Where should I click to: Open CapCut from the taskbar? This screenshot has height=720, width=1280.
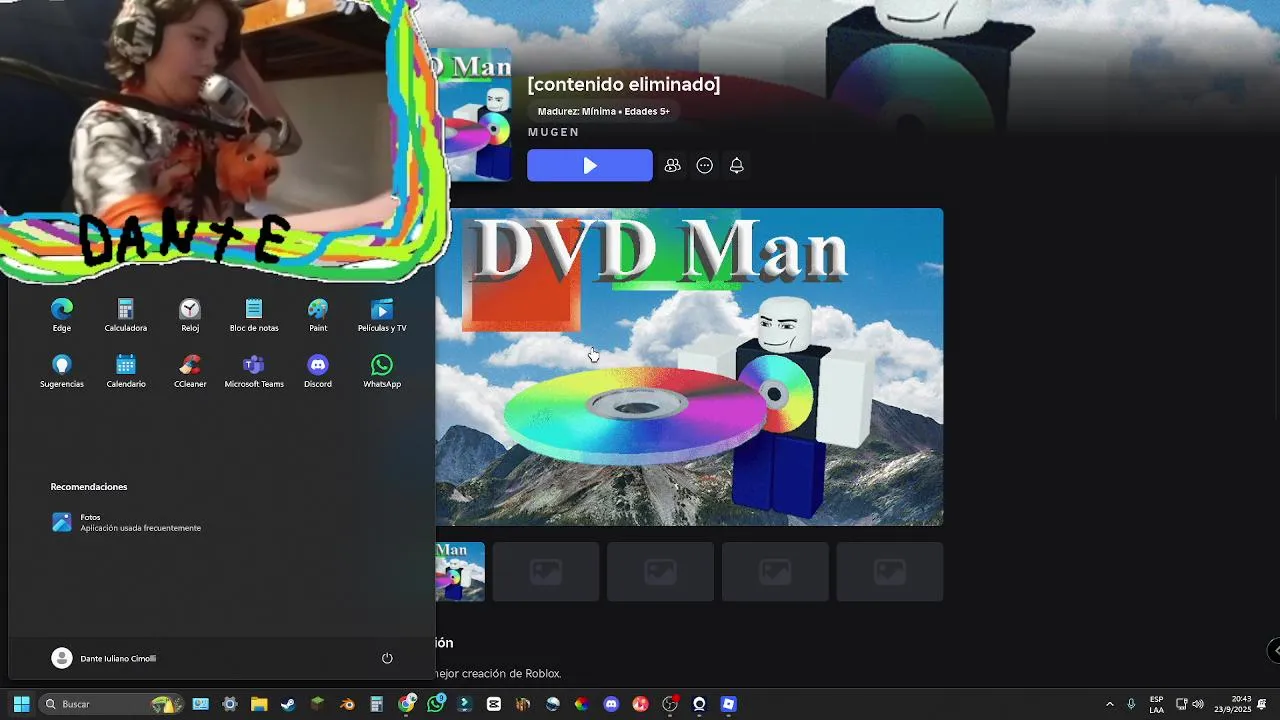point(493,704)
